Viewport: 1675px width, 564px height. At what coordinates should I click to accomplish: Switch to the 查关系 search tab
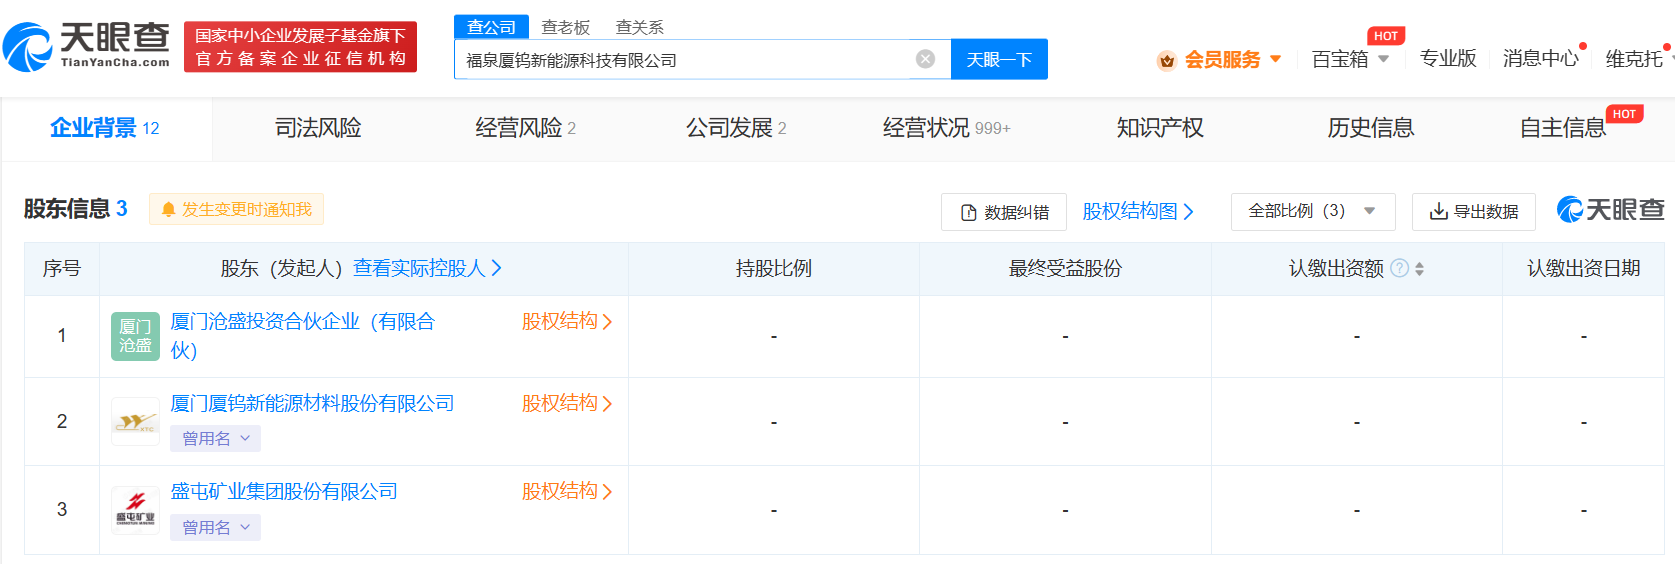click(x=639, y=27)
